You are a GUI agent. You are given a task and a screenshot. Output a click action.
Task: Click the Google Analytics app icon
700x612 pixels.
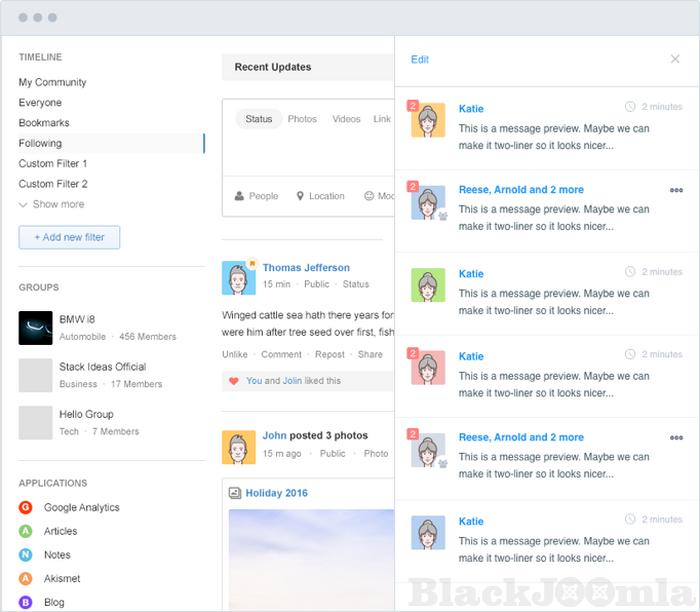point(26,508)
